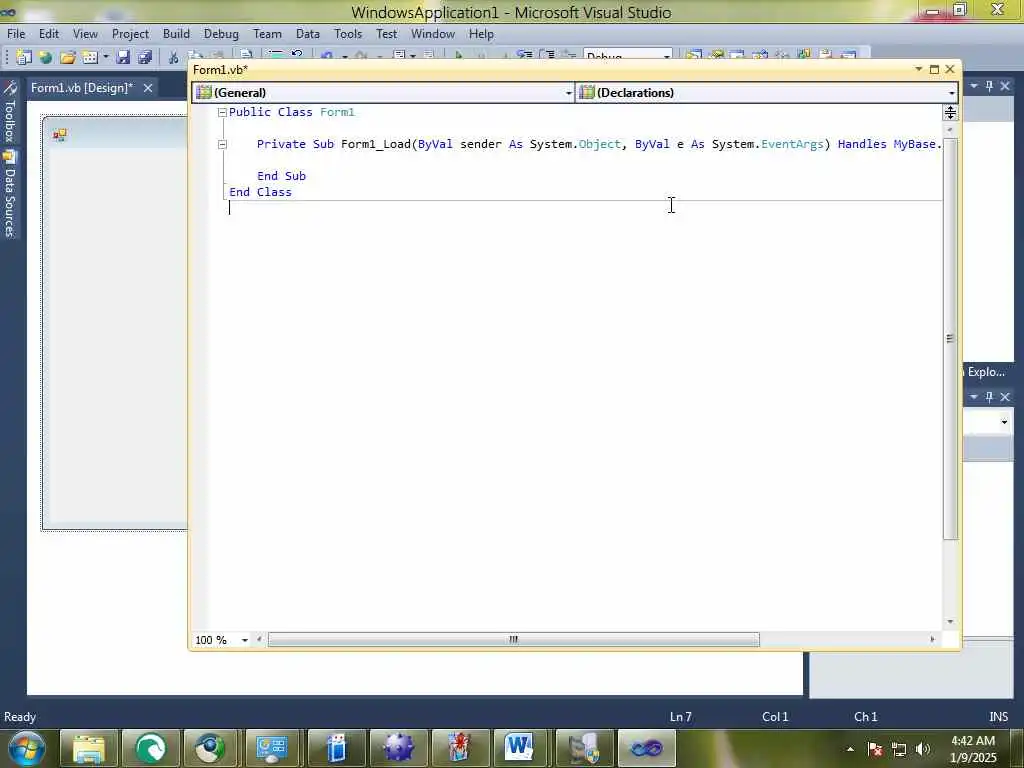1024x768 pixels.
Task: Open Microsoft Word from the taskbar
Action: (520, 748)
